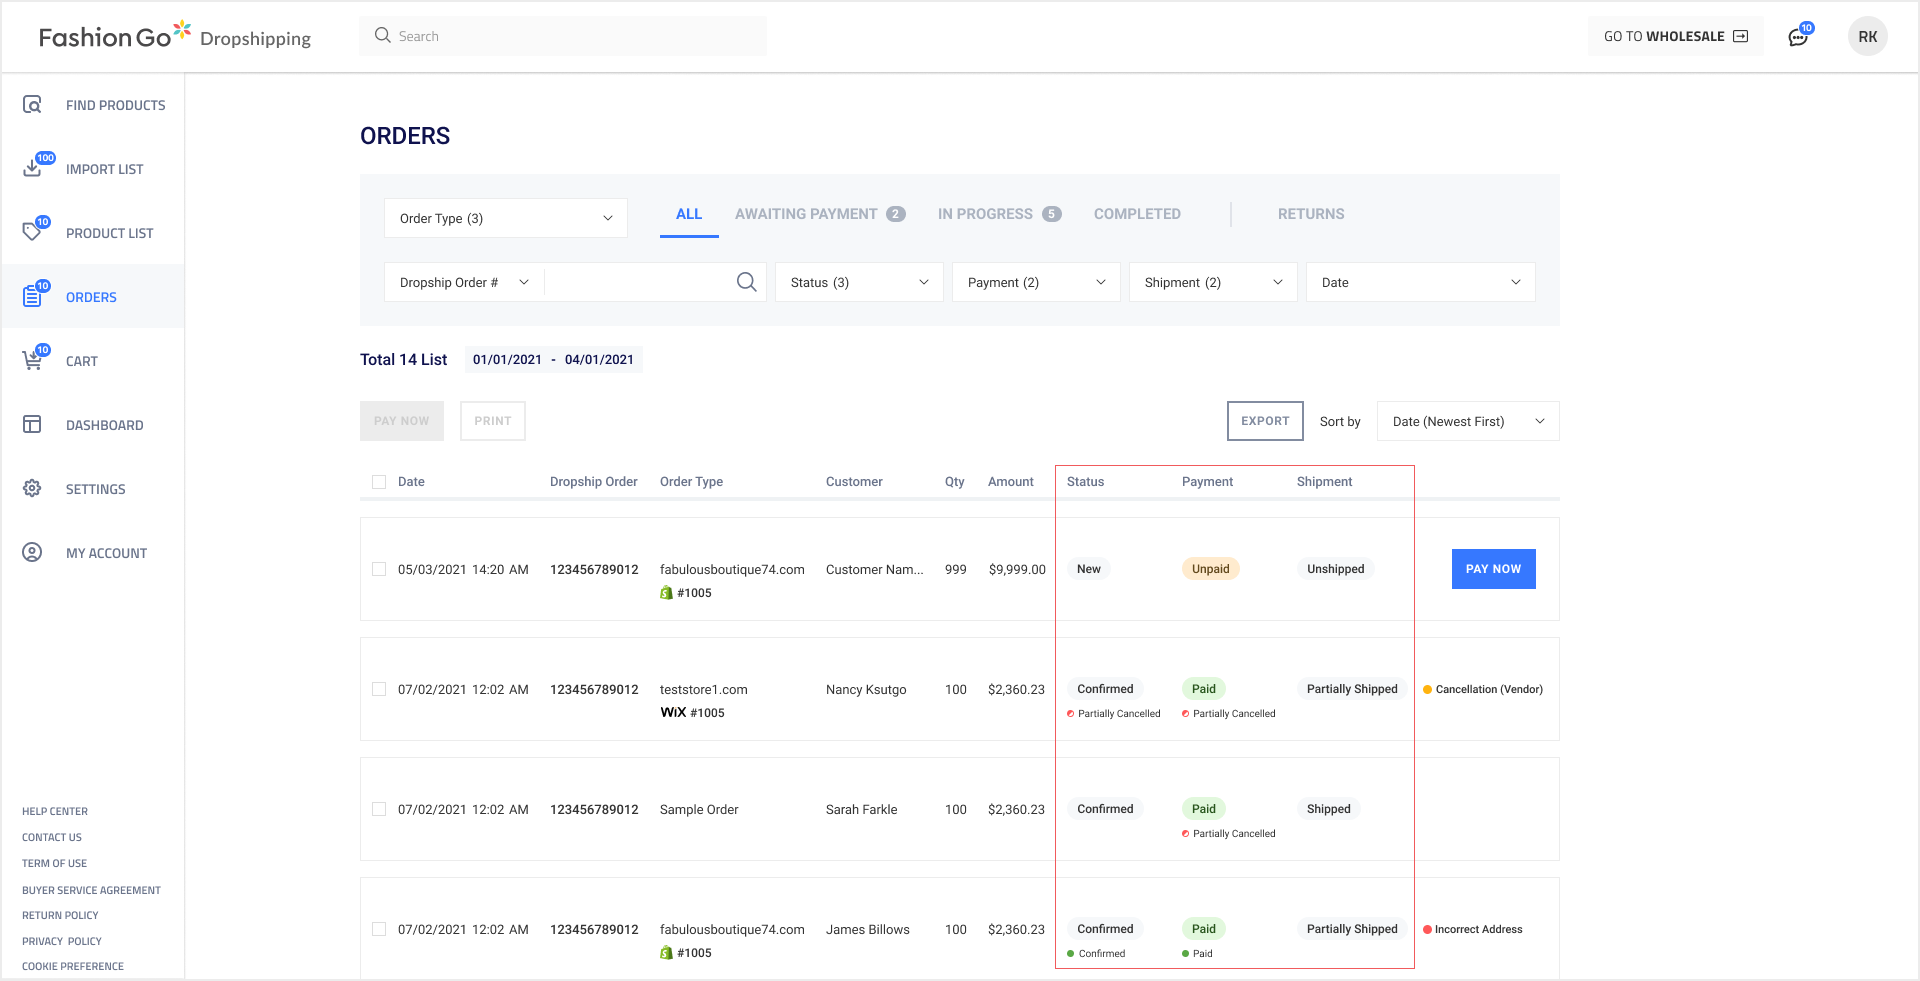Click the My Account person icon
This screenshot has height=981, width=1920.
point(32,552)
